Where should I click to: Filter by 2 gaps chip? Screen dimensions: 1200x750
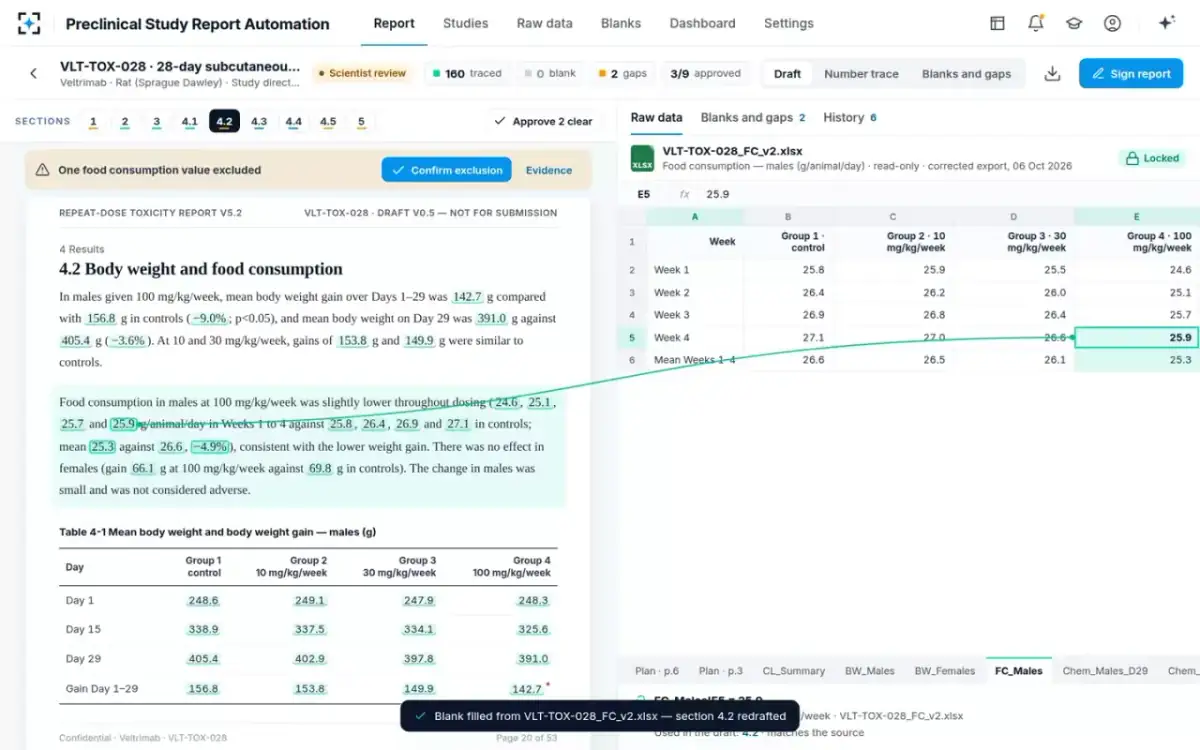click(x=622, y=73)
